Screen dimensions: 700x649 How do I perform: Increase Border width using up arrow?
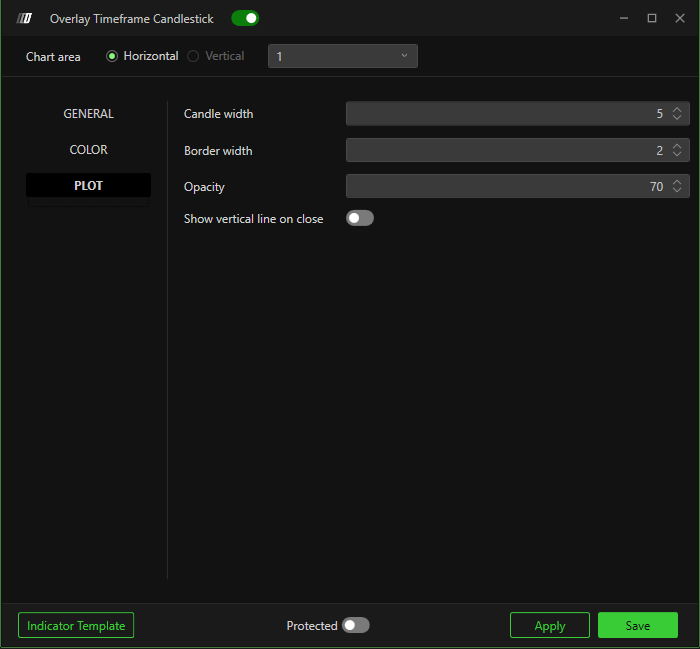click(x=677, y=146)
